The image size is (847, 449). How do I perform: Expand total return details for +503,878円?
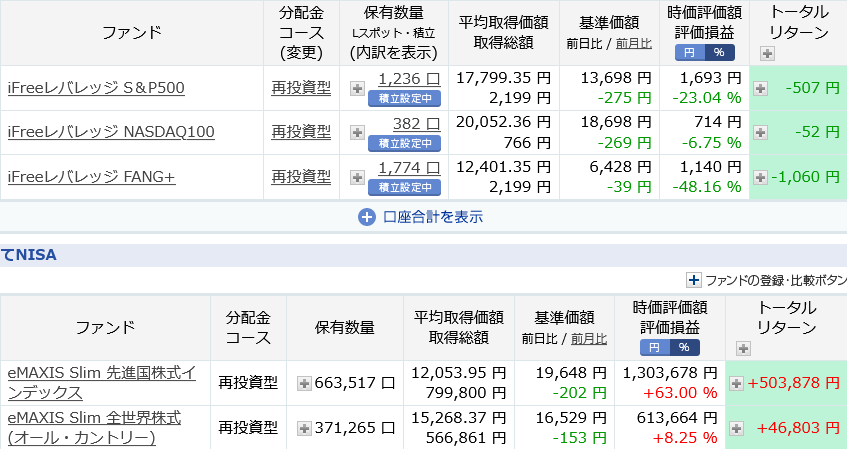[736, 384]
